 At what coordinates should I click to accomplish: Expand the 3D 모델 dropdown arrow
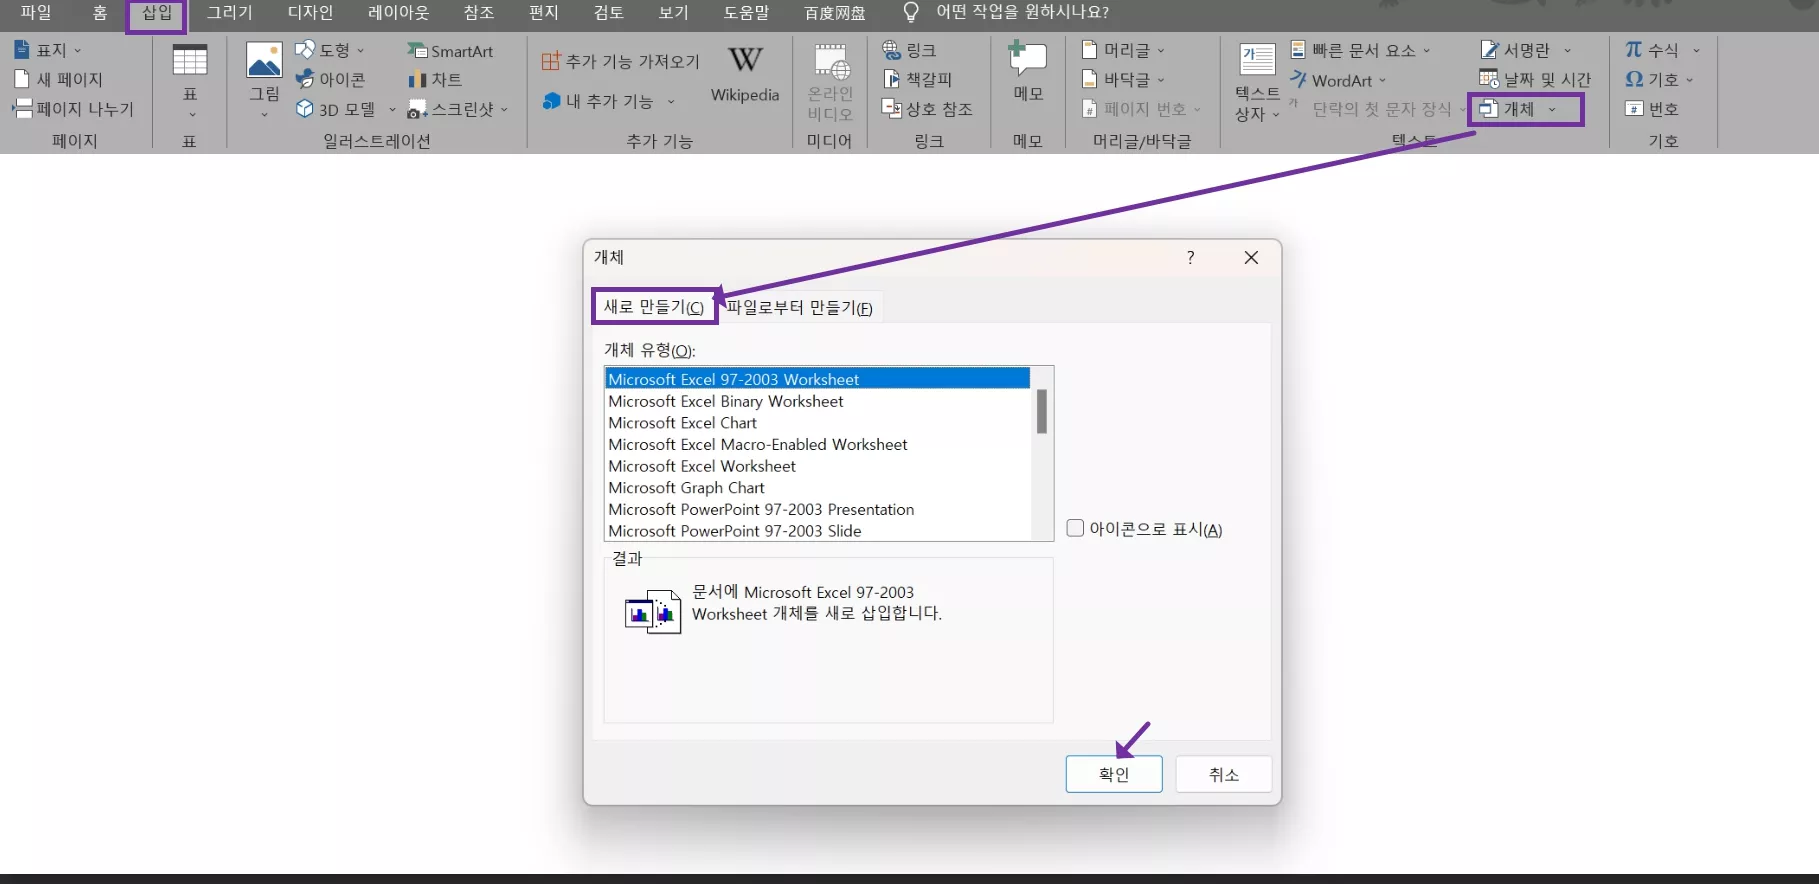392,110
